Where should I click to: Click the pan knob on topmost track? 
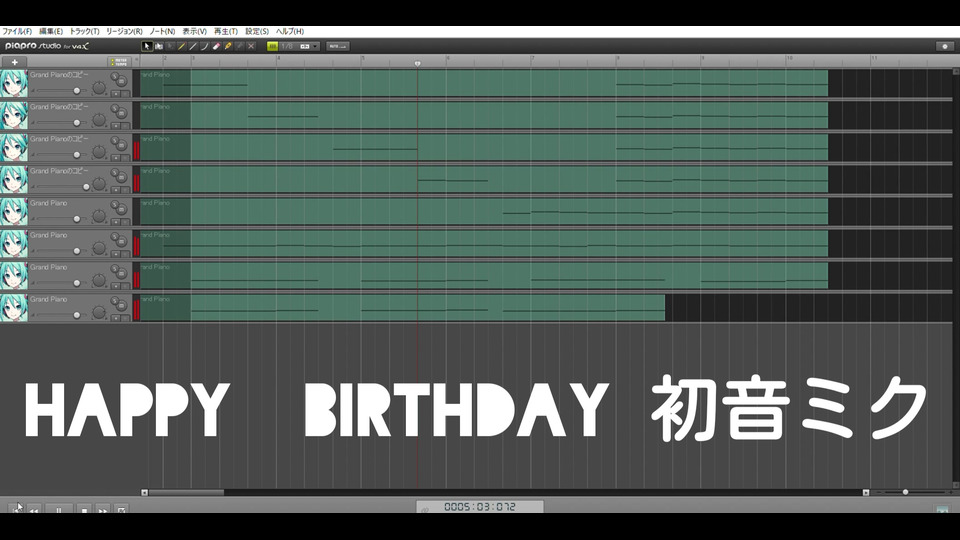pyautogui.click(x=99, y=88)
